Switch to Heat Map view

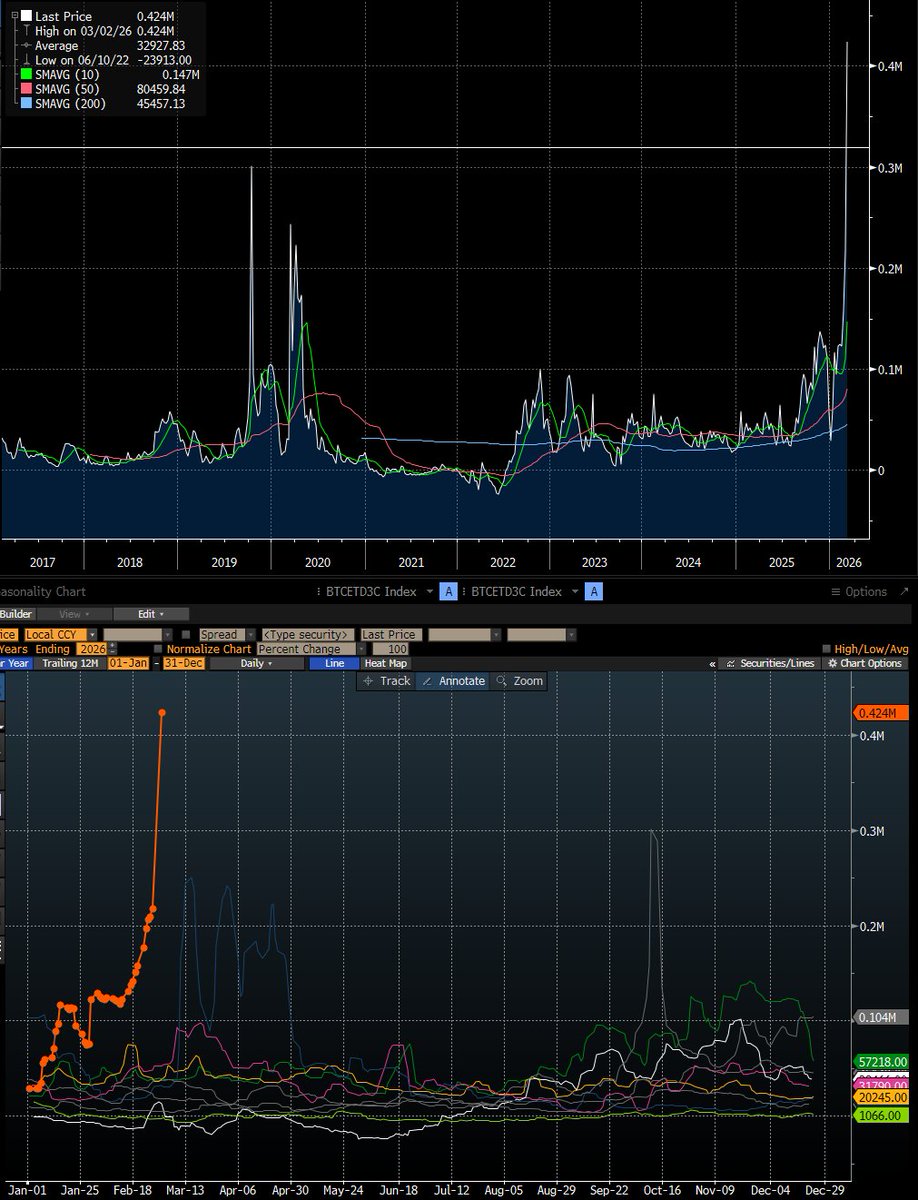(385, 663)
